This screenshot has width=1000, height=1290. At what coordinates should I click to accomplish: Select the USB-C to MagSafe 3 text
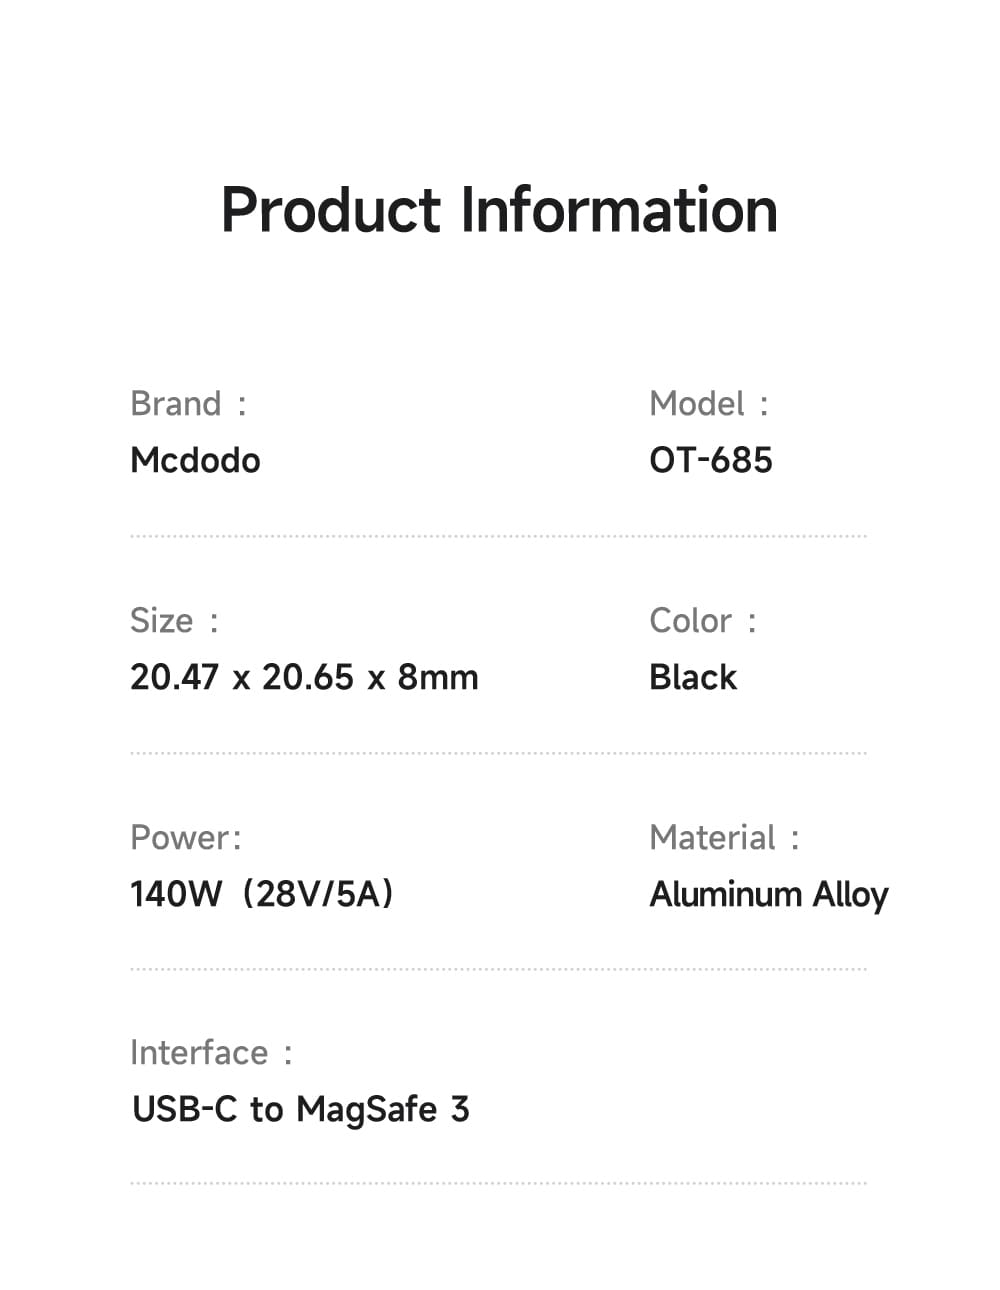click(x=300, y=1109)
